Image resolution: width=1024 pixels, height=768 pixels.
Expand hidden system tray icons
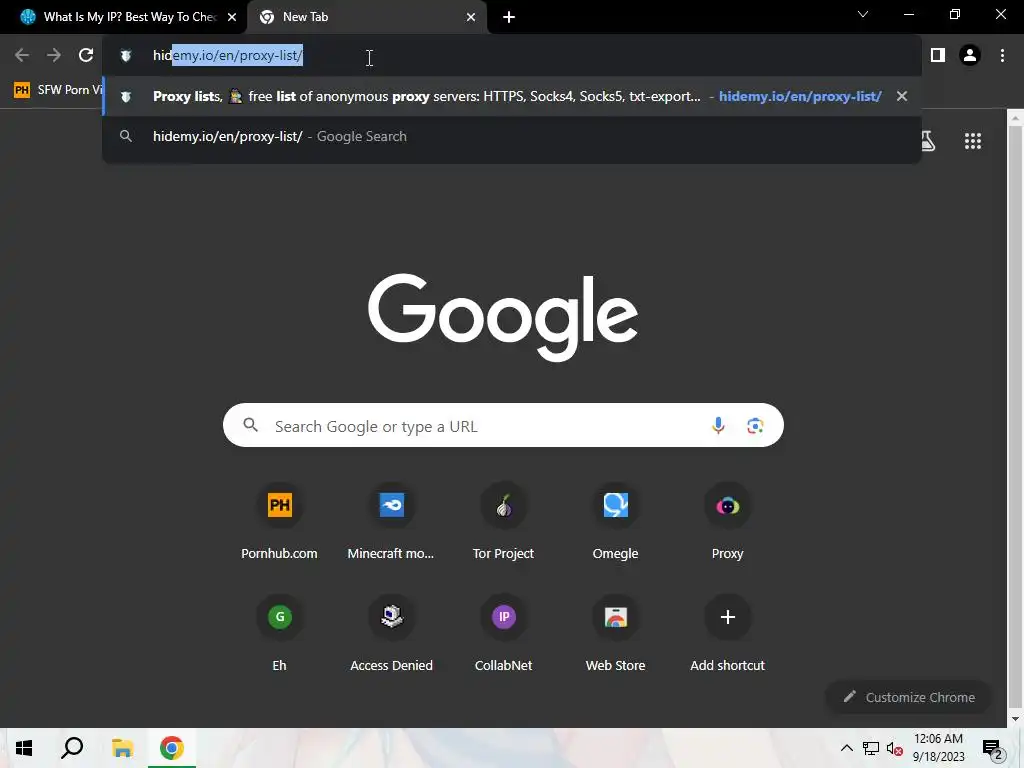846,748
